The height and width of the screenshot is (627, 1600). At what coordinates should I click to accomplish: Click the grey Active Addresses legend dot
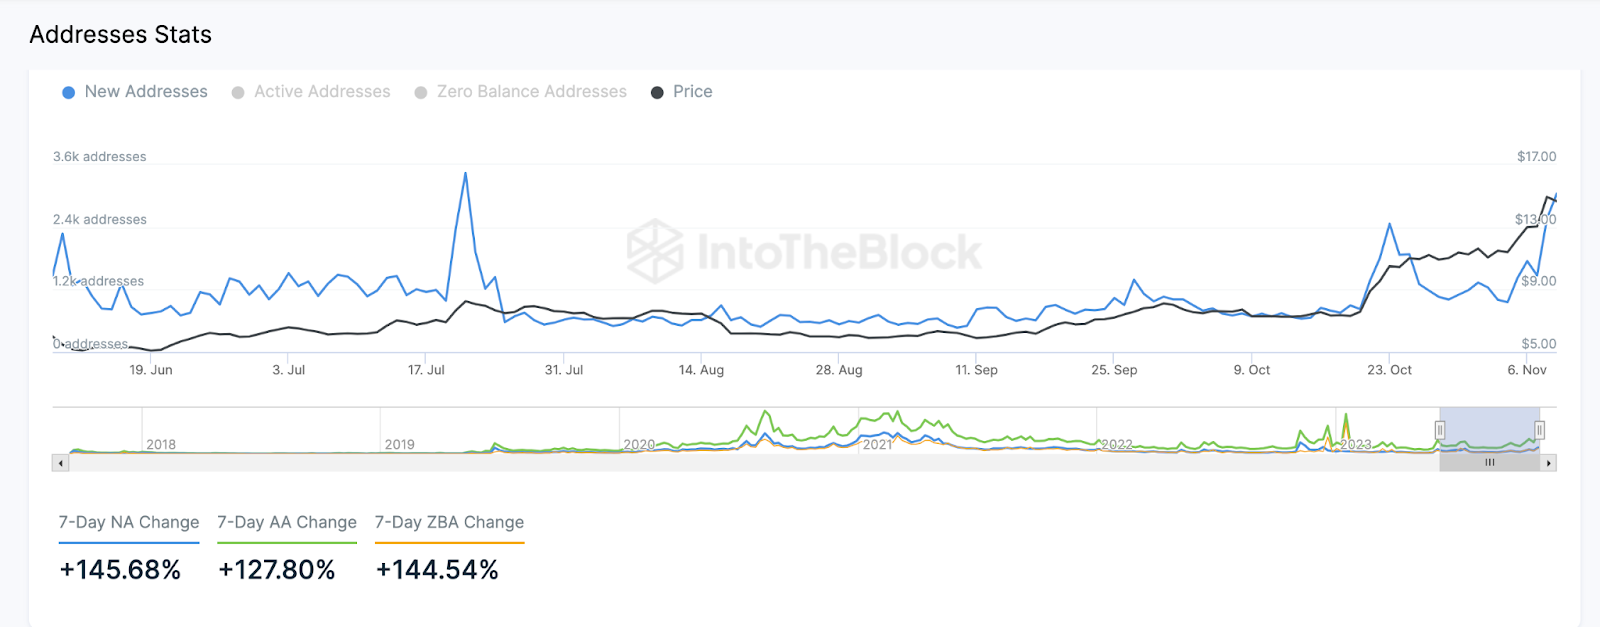(238, 92)
